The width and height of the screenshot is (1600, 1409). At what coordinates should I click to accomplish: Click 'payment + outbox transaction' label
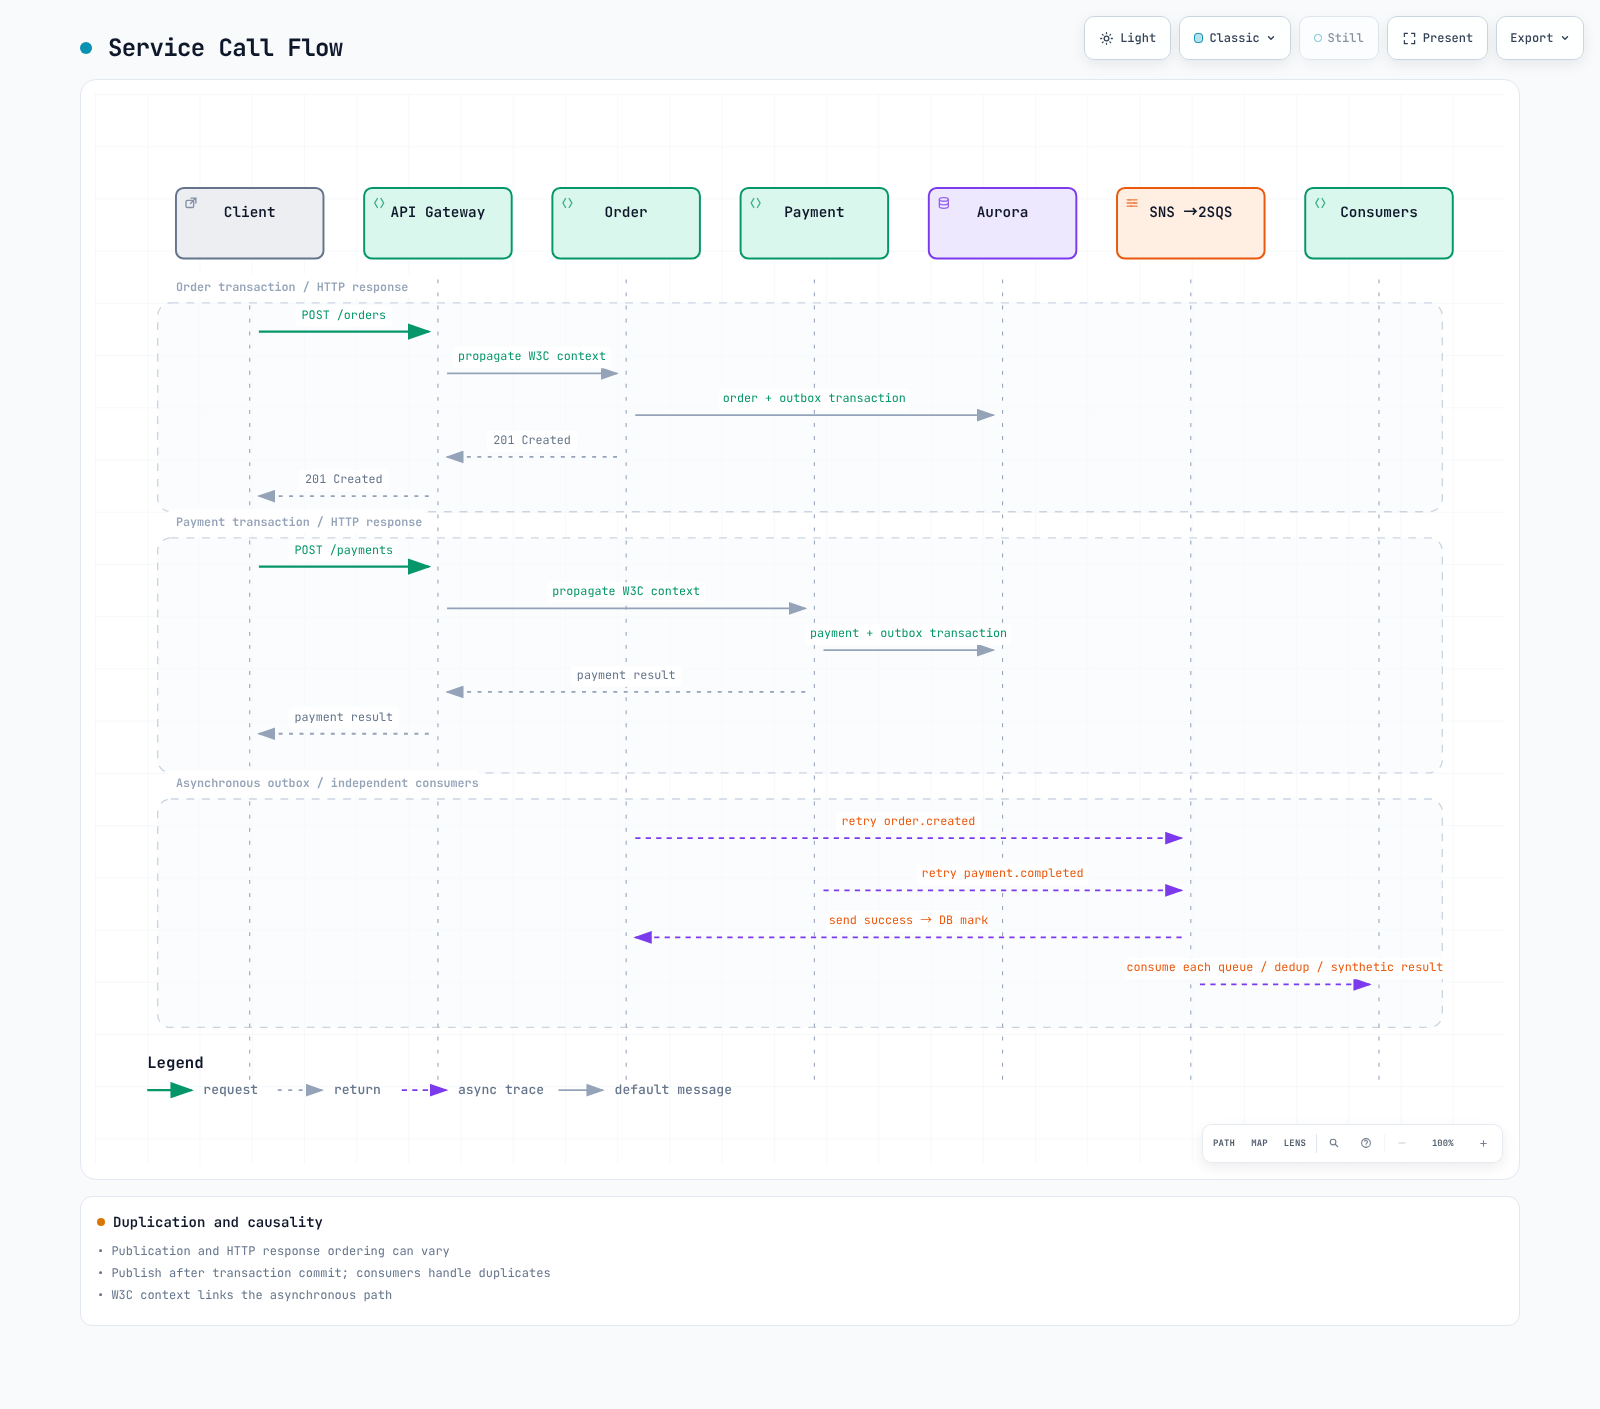coord(908,633)
